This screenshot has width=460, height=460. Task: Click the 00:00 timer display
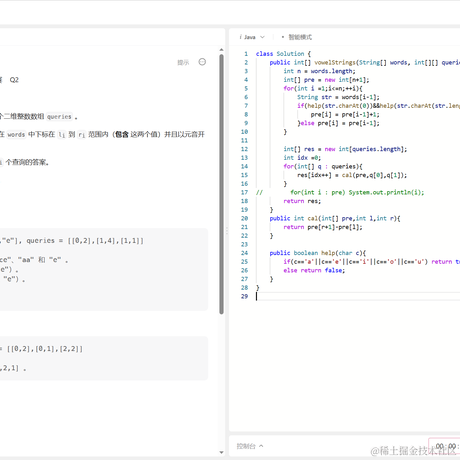[446, 446]
